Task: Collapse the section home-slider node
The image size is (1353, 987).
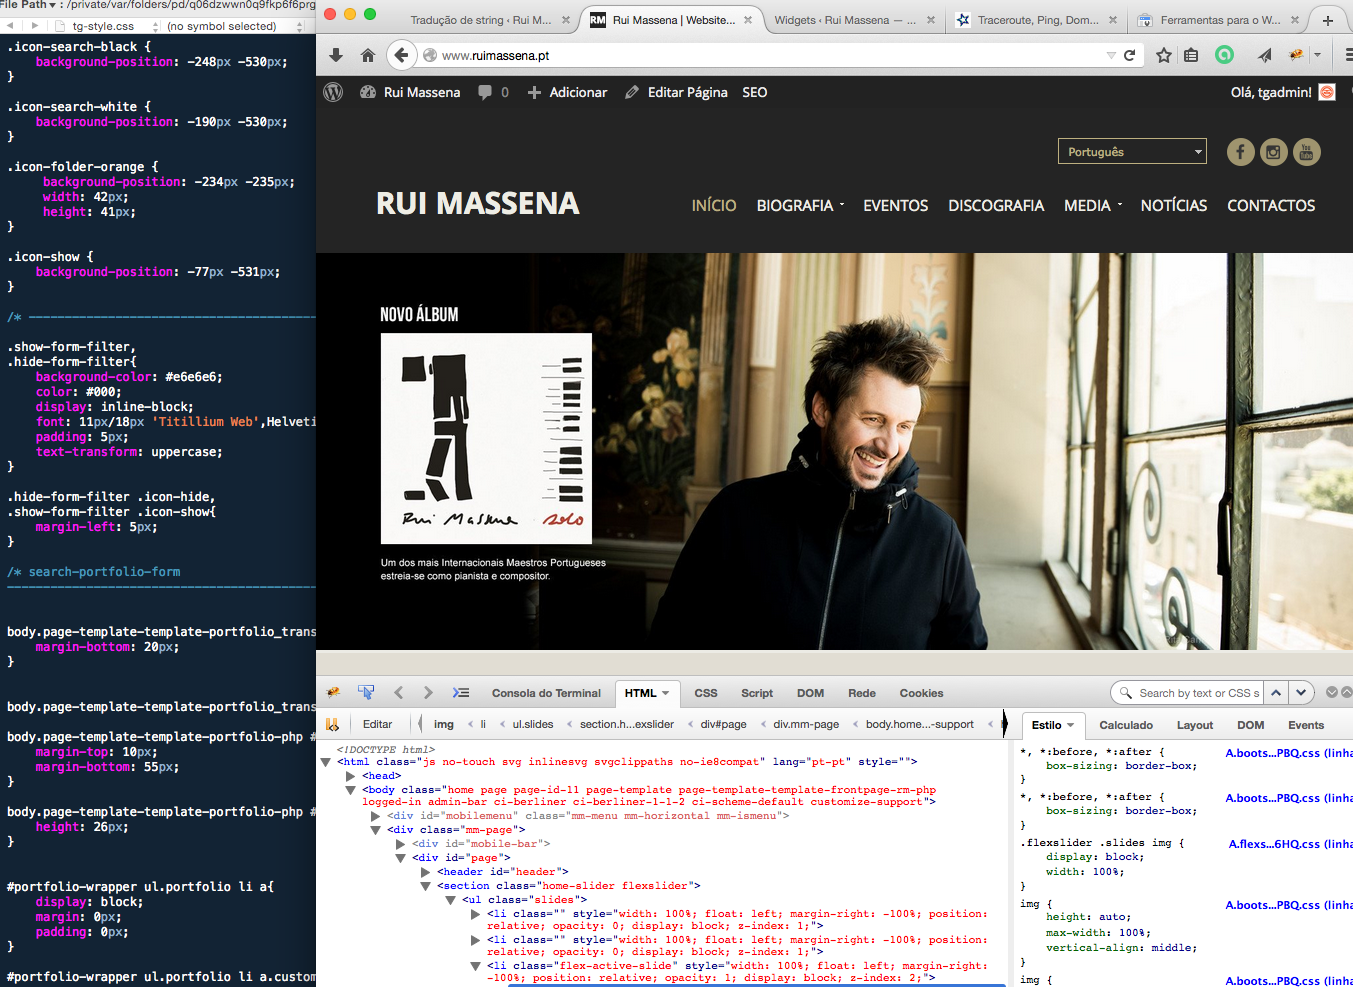Action: (x=425, y=886)
